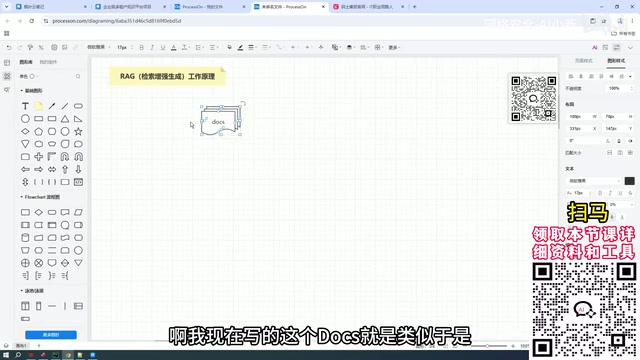The width and height of the screenshot is (640, 360).
Task: Select the cross plus shape
Action: coord(38,157)
